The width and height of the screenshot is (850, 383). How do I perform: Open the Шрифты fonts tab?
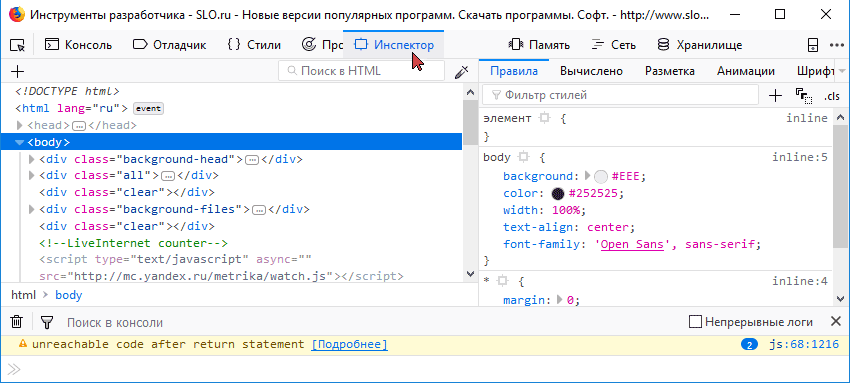coord(815,71)
